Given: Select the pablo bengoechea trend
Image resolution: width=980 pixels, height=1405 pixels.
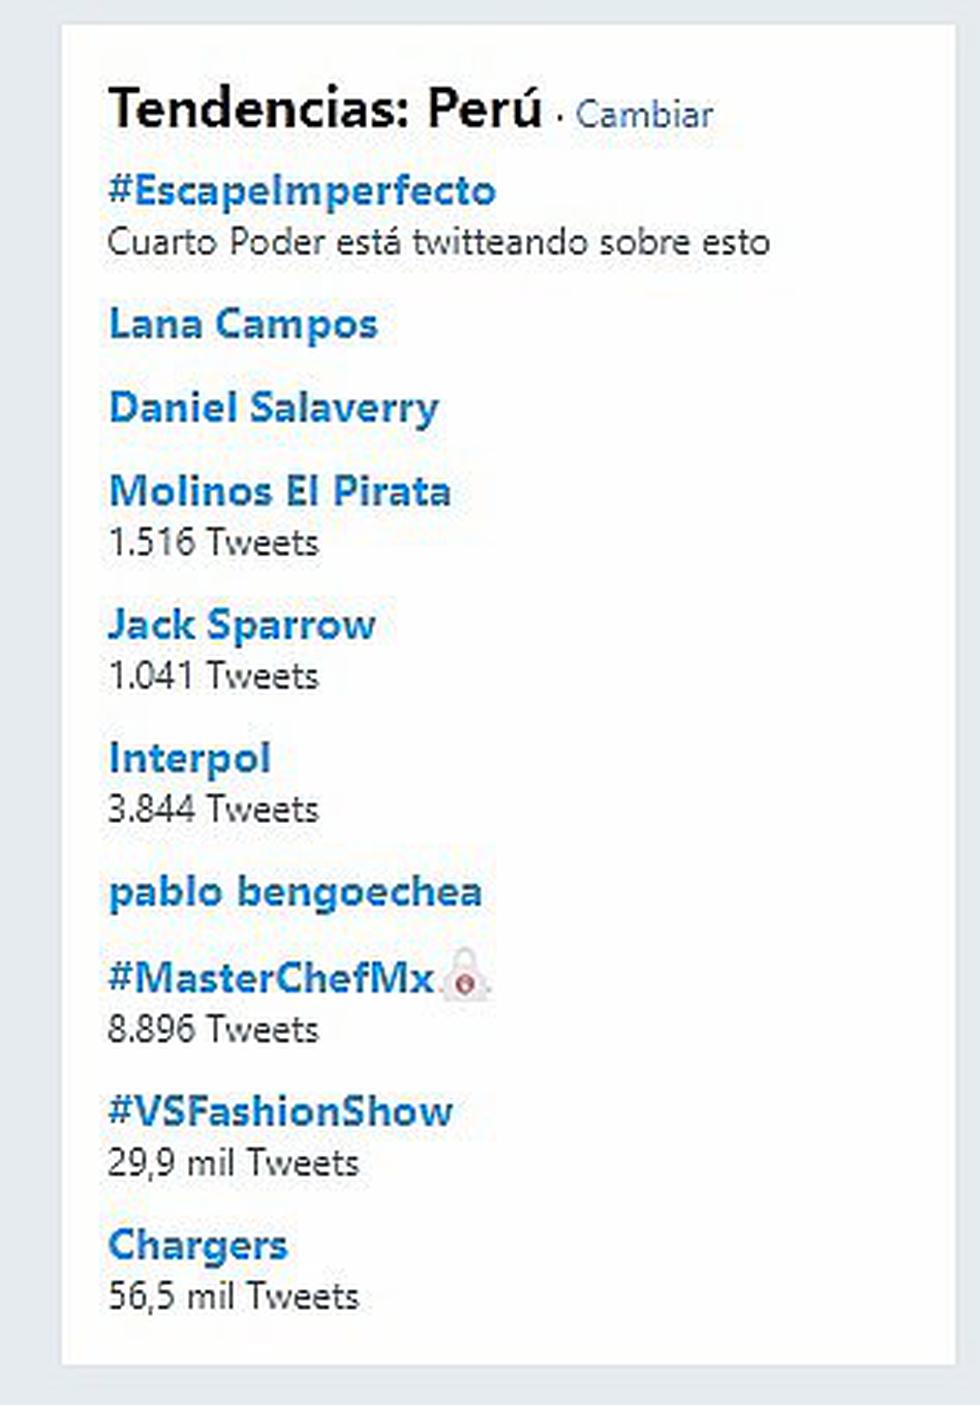Looking at the screenshot, I should pyautogui.click(x=295, y=892).
